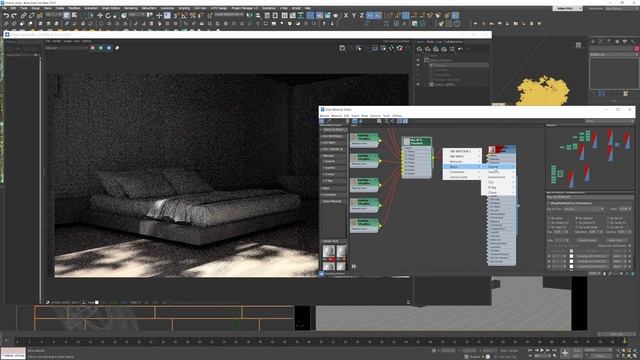
Task: Activate the Select and Rotate tool
Action: (108, 16)
